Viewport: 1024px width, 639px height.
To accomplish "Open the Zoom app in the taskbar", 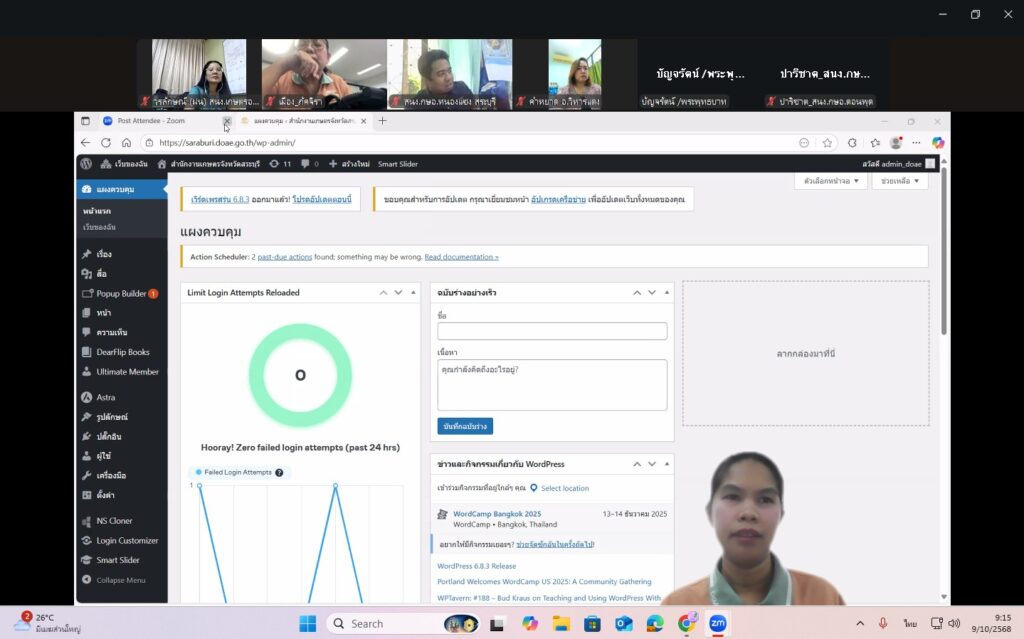I will (x=717, y=623).
